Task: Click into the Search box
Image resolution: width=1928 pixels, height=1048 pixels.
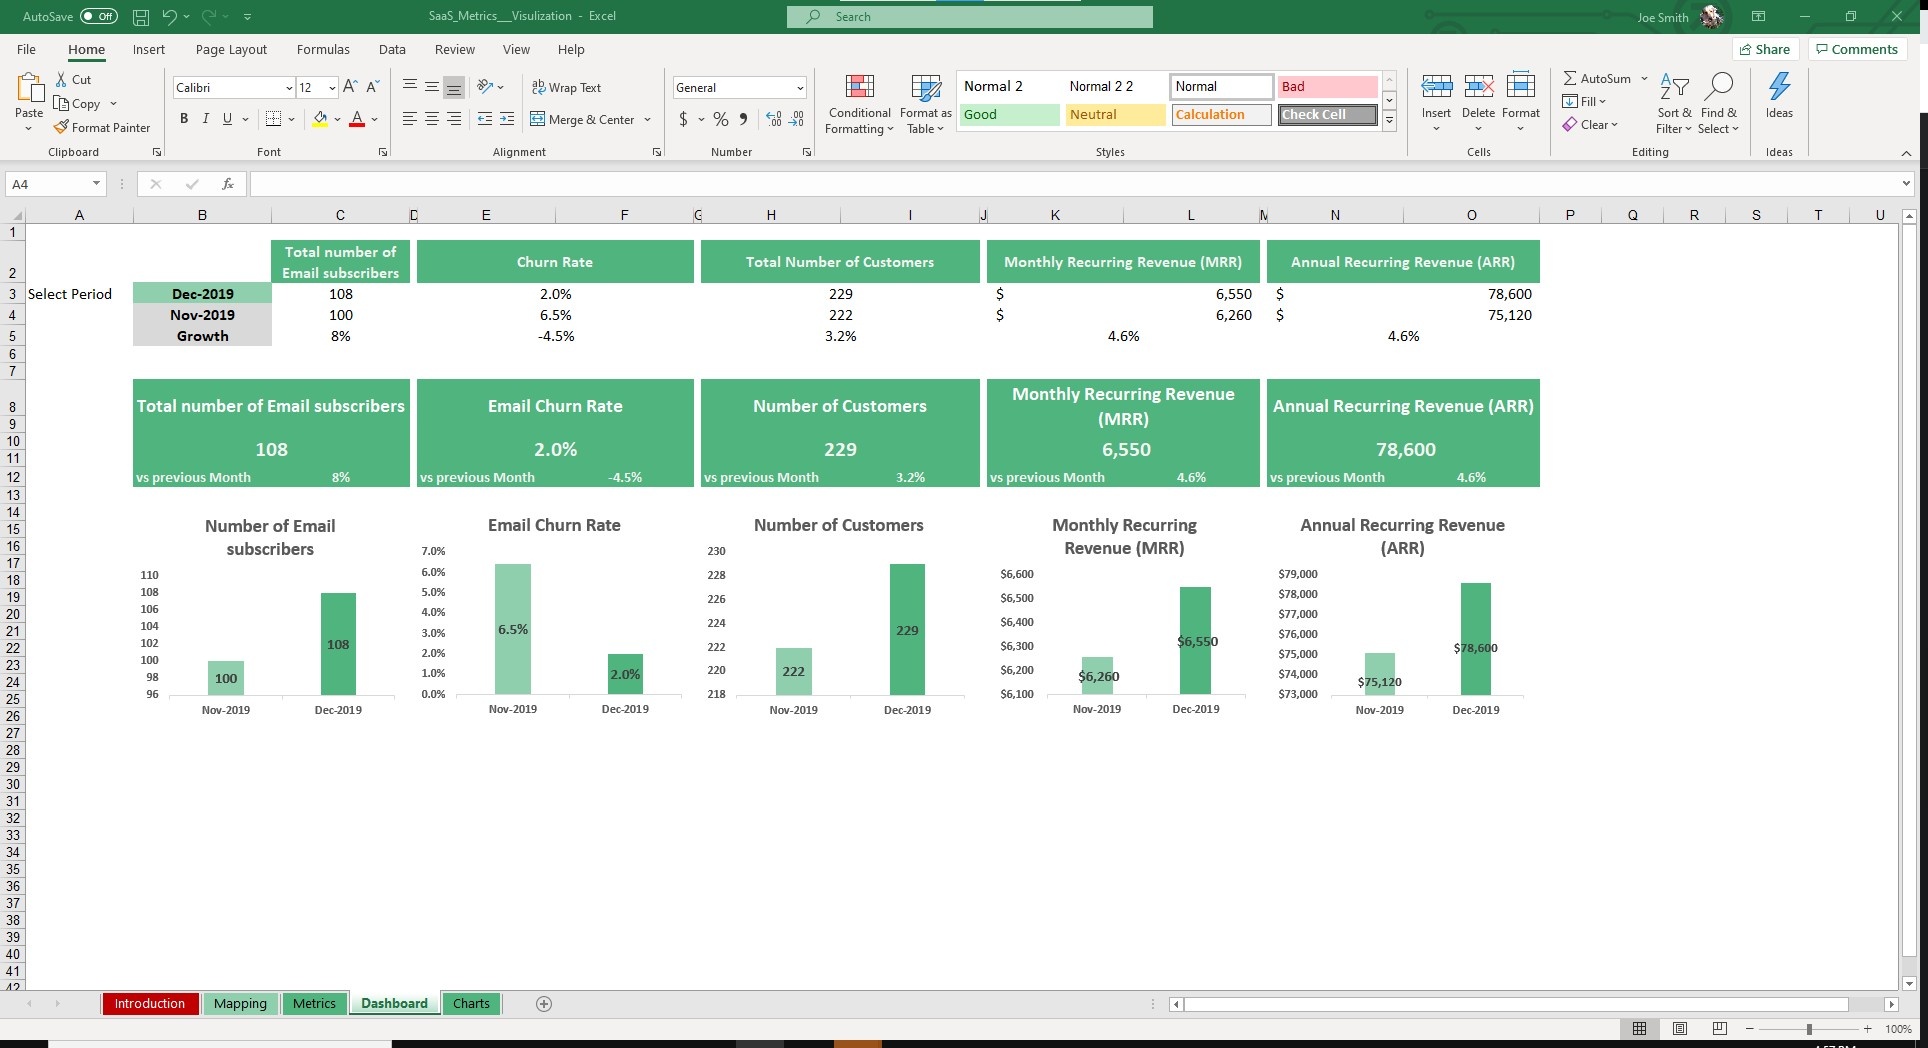Action: tap(969, 16)
